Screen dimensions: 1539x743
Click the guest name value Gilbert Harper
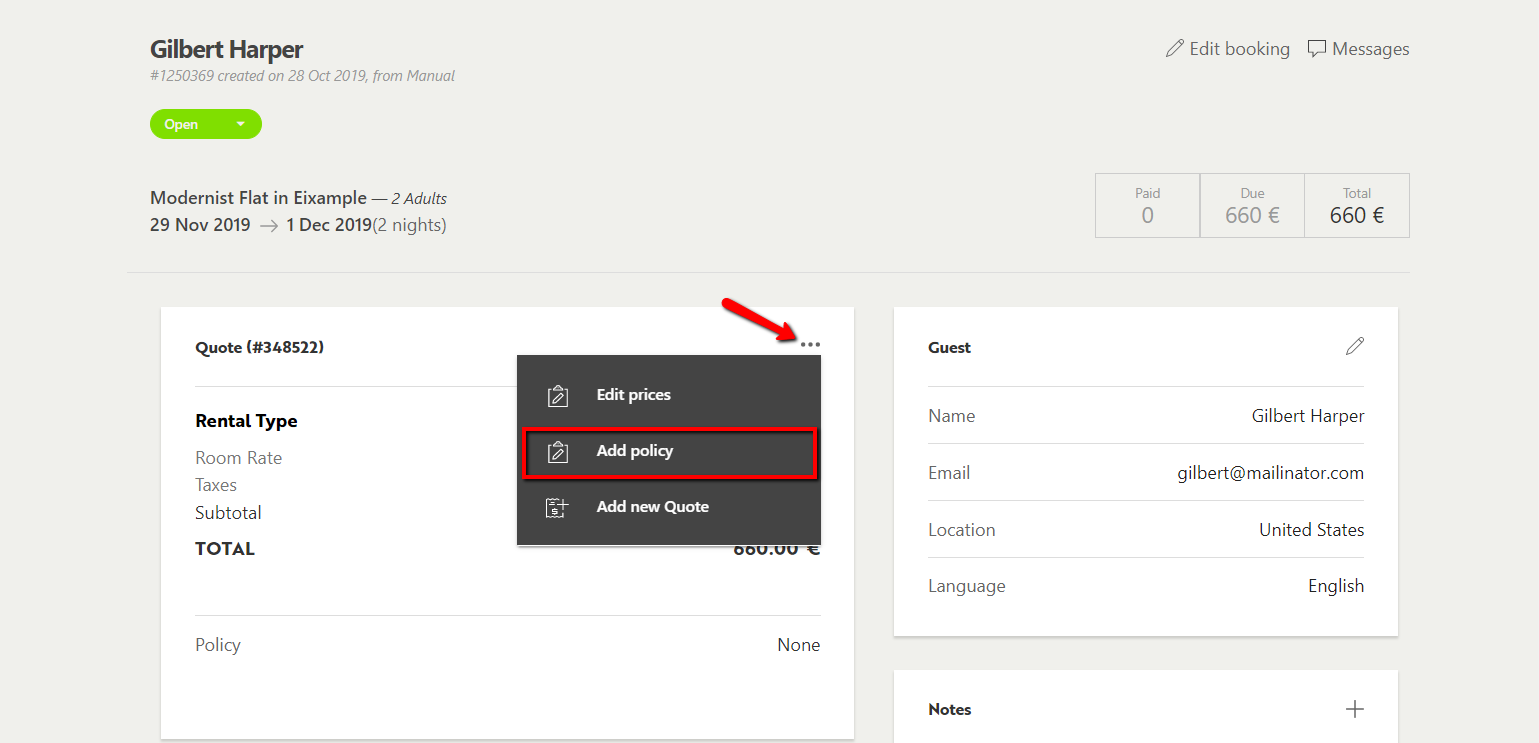1308,416
